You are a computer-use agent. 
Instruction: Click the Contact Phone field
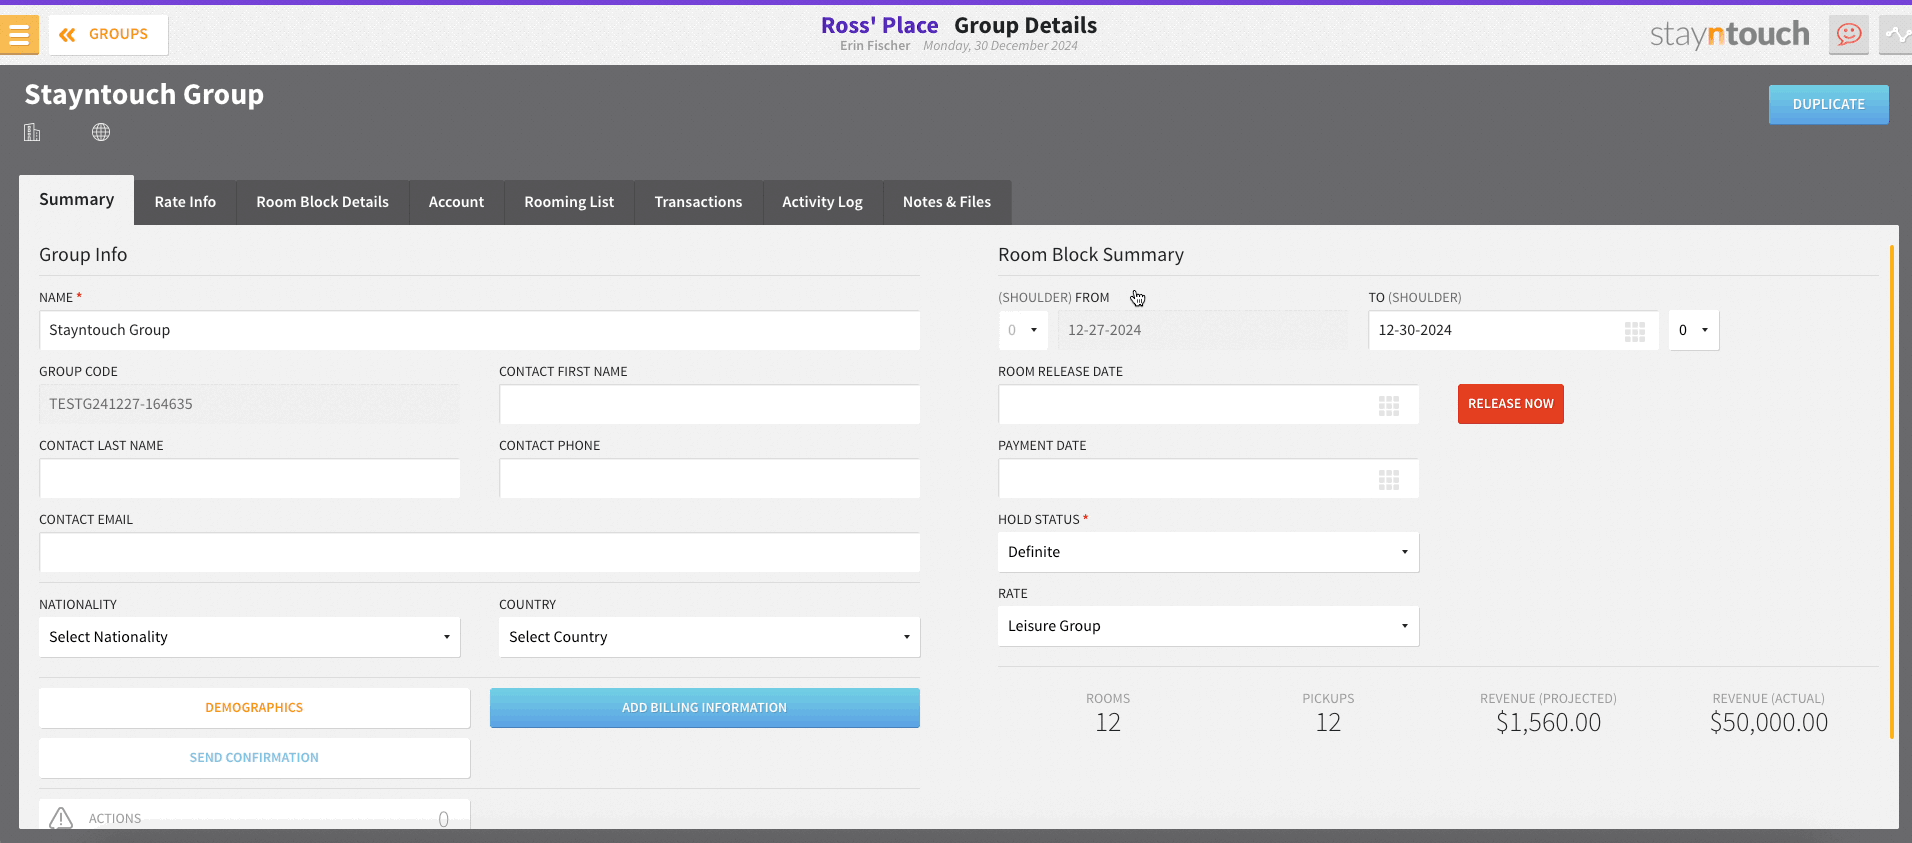coord(709,478)
